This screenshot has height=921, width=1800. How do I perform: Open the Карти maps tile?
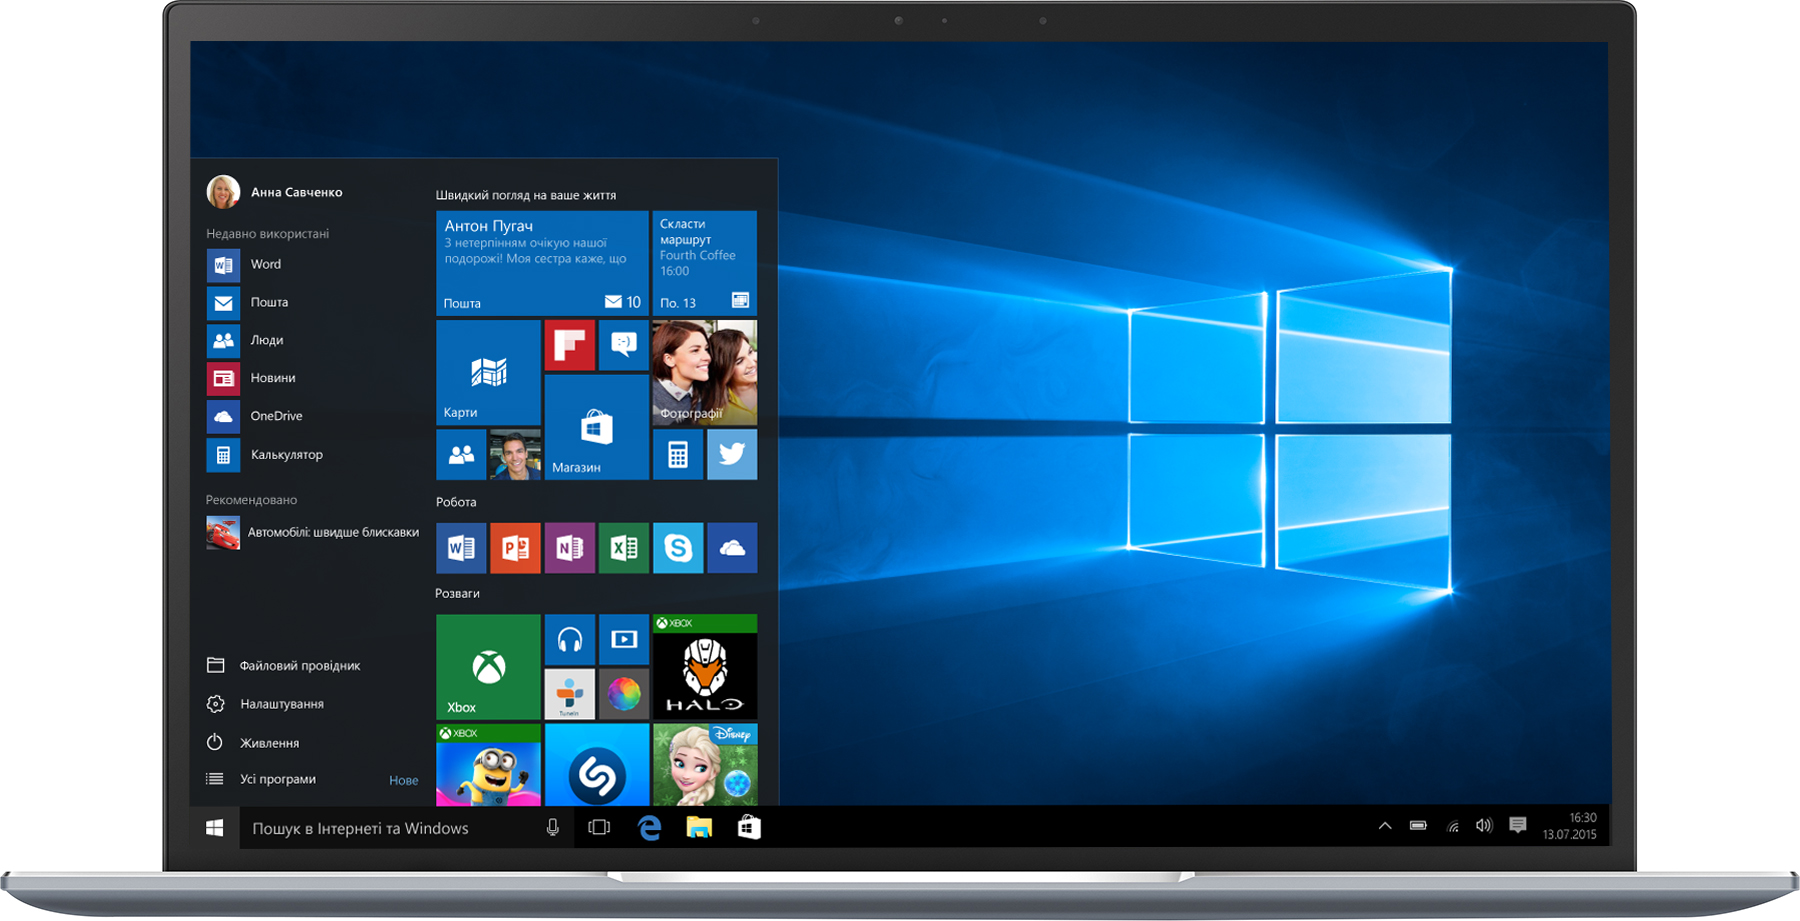[x=488, y=373]
